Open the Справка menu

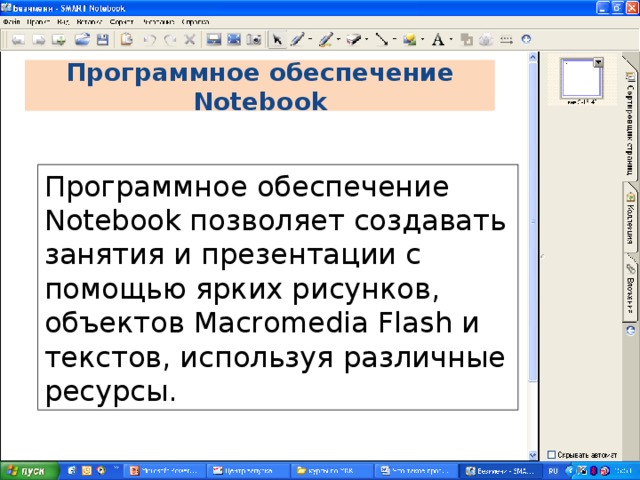point(195,22)
